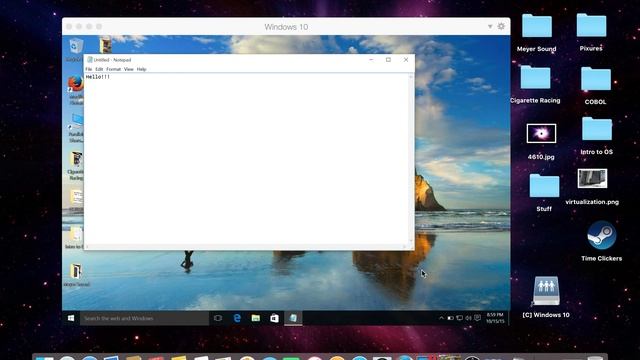Open the Action Center notifications icon
The image size is (640, 360).
pos(477,318)
